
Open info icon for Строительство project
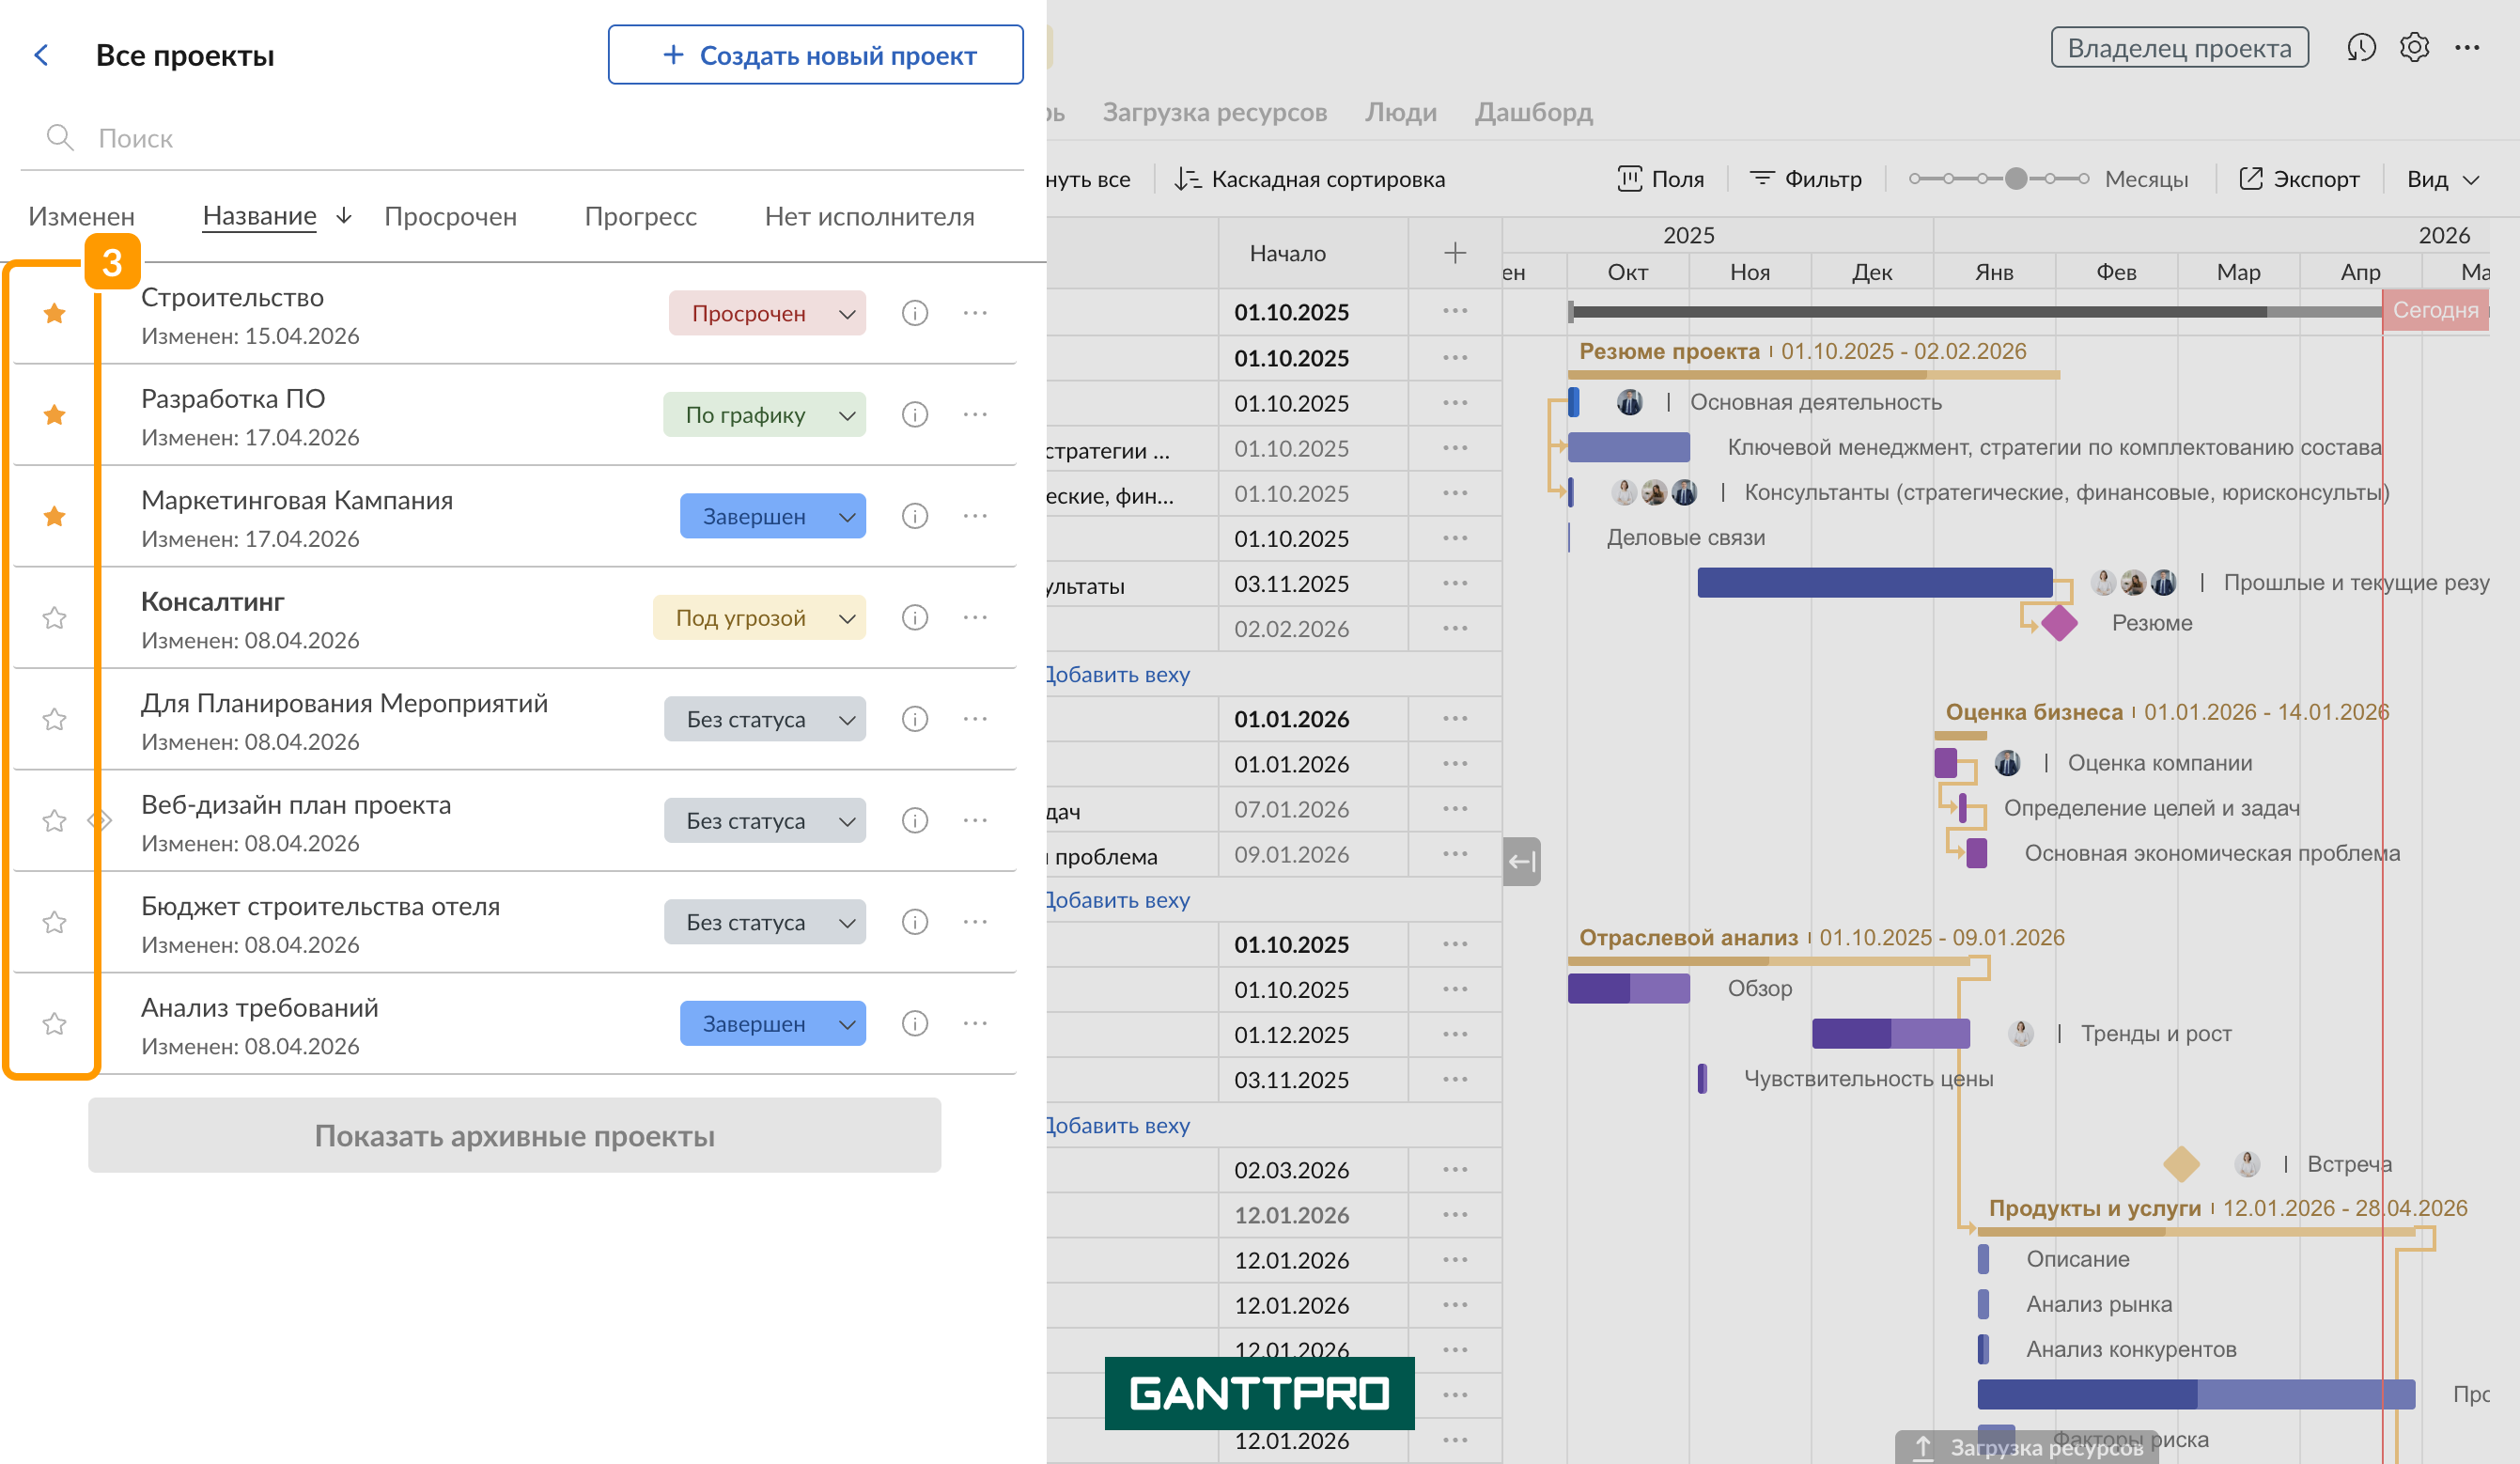click(x=914, y=313)
